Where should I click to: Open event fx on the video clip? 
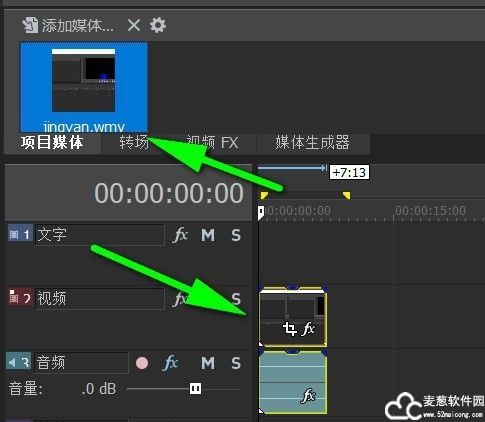point(308,329)
